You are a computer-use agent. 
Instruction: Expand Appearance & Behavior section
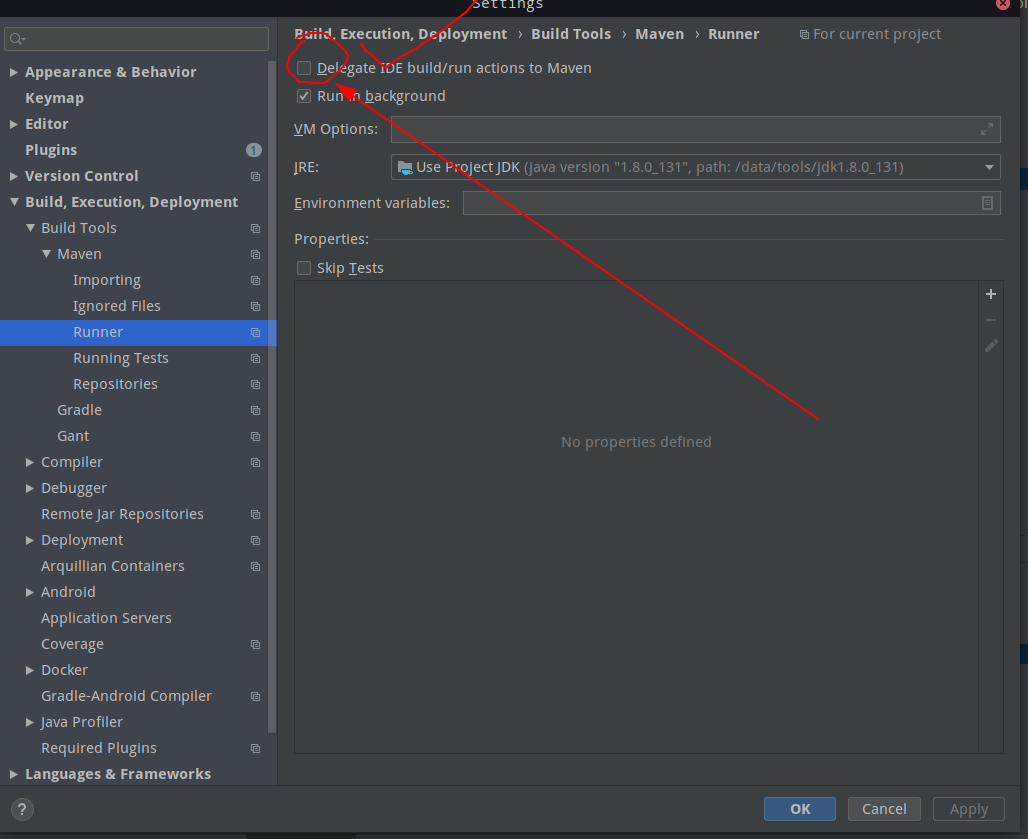click(13, 71)
